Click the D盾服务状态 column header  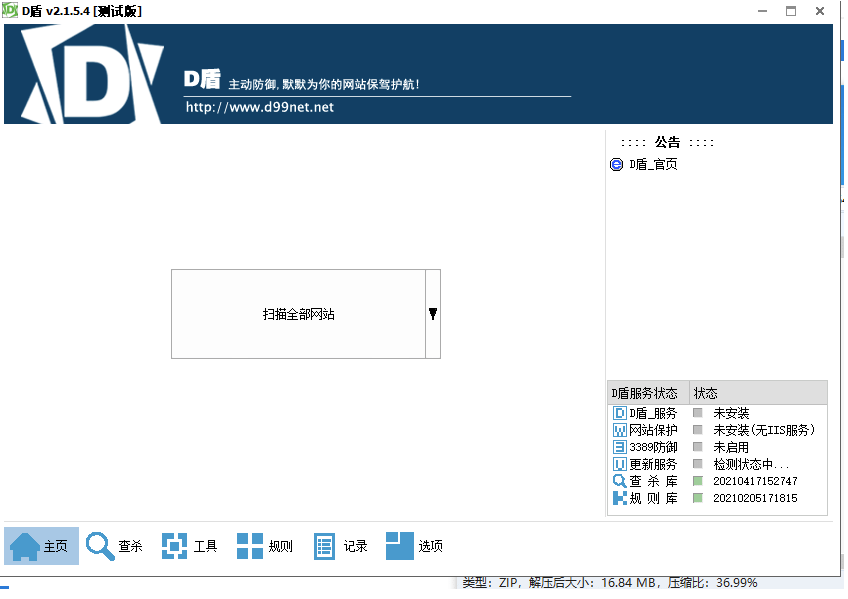649,394
